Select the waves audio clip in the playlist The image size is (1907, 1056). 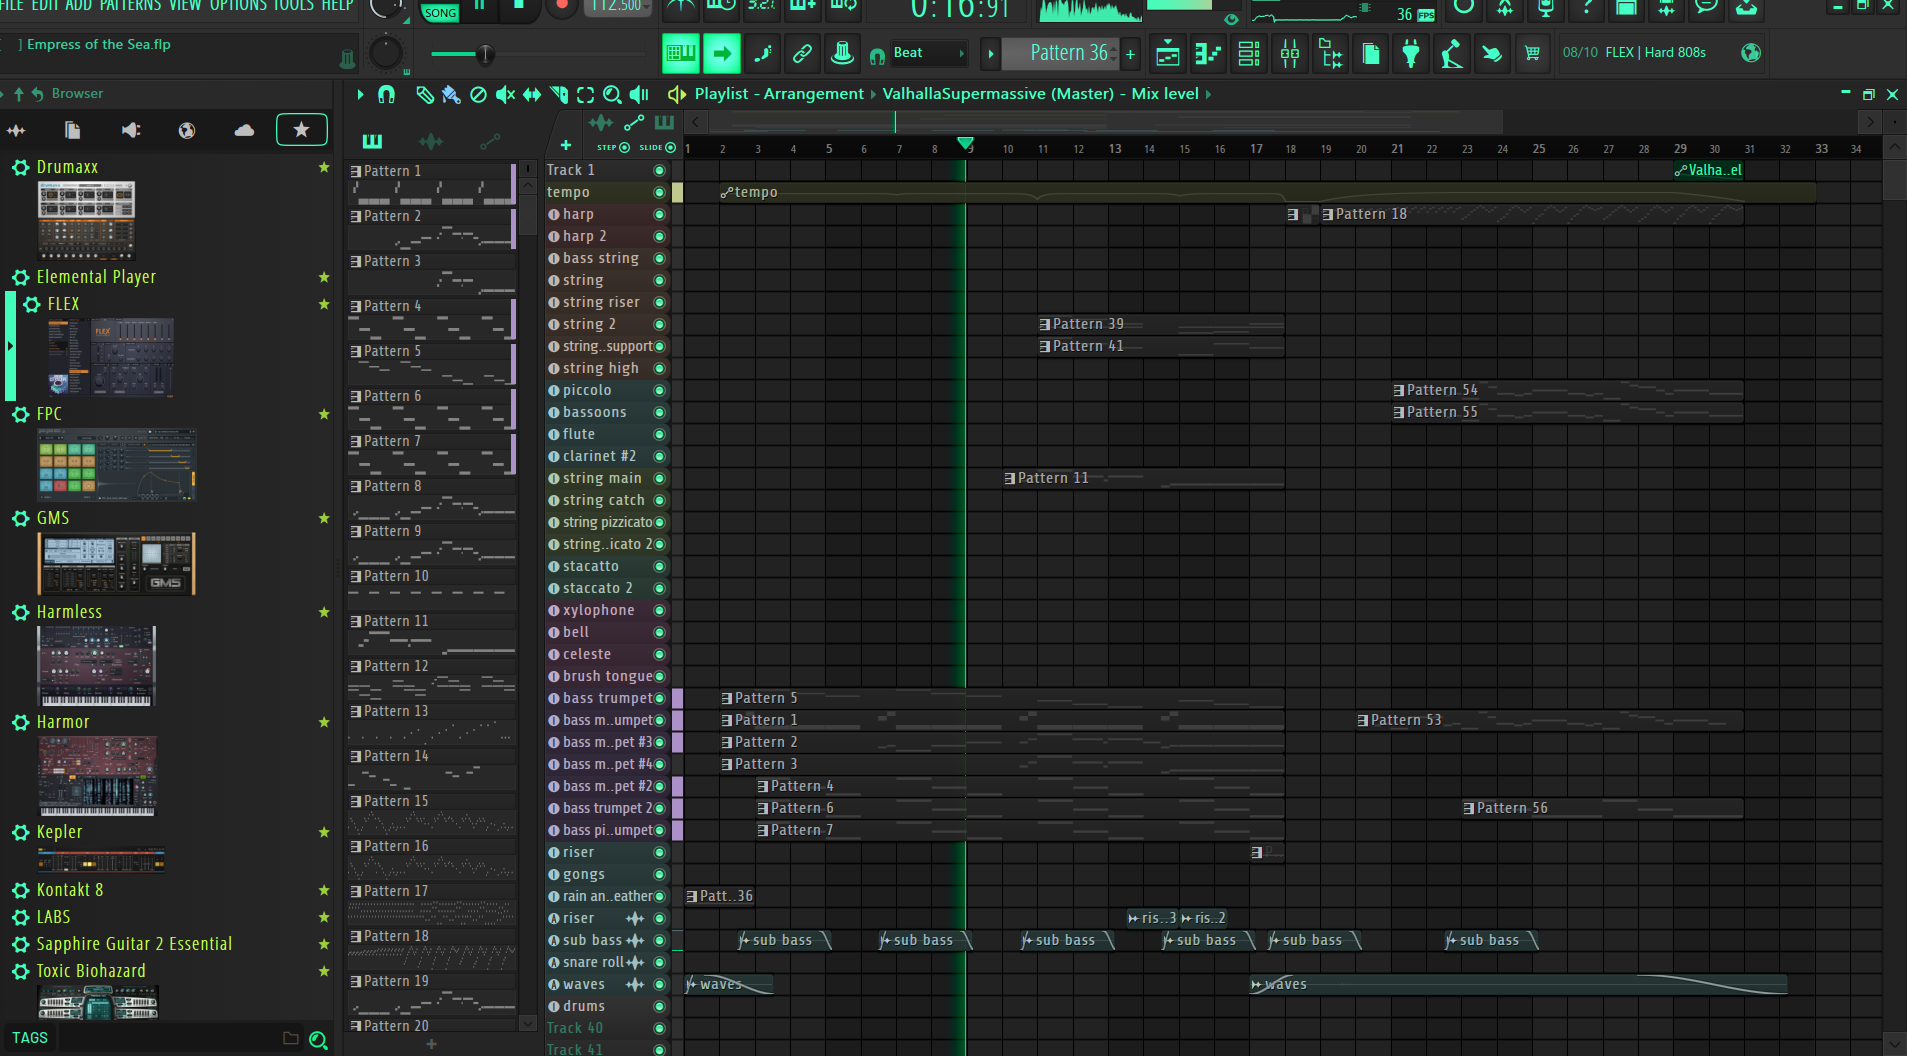[x=727, y=984]
